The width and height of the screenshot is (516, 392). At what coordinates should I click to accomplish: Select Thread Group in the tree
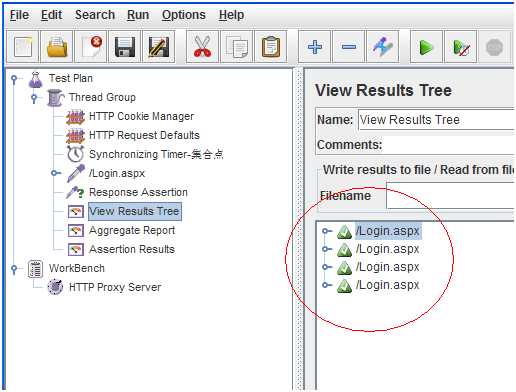click(102, 97)
